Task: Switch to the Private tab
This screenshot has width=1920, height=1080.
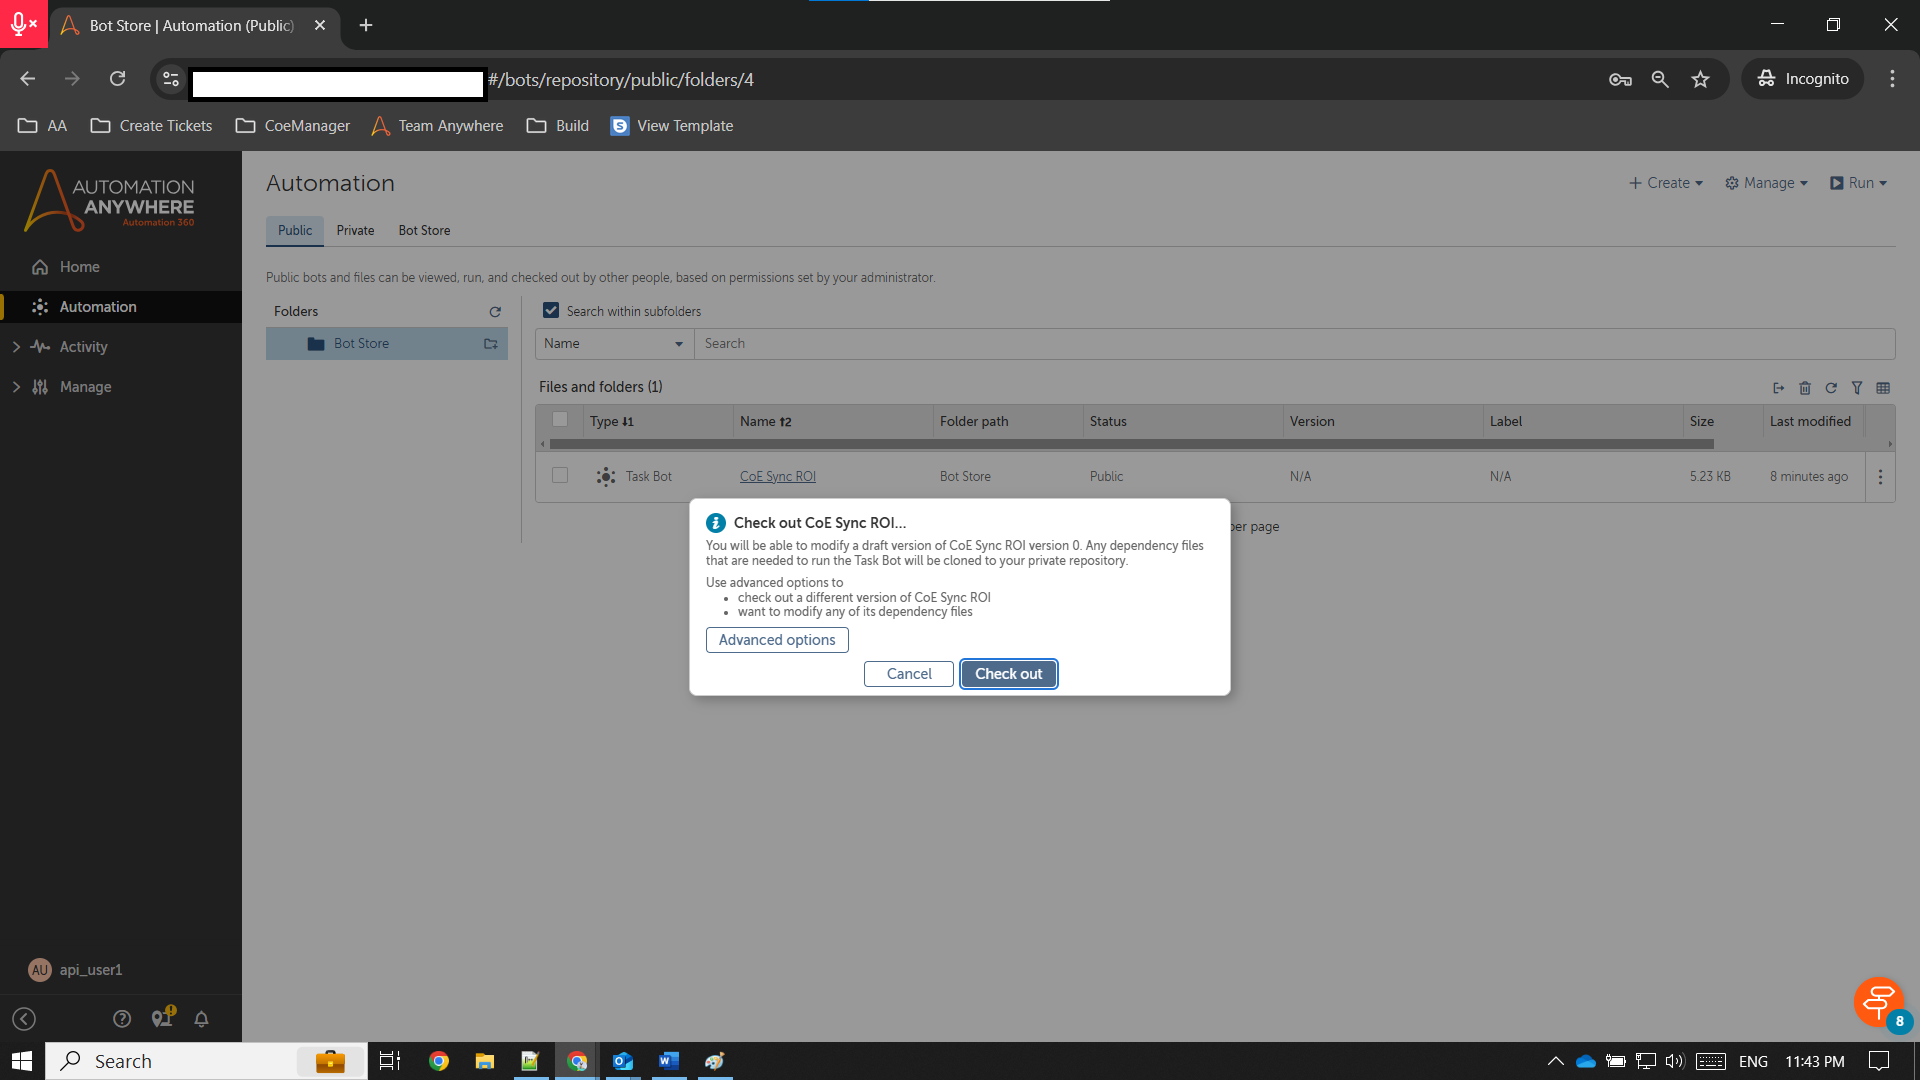Action: [355, 231]
